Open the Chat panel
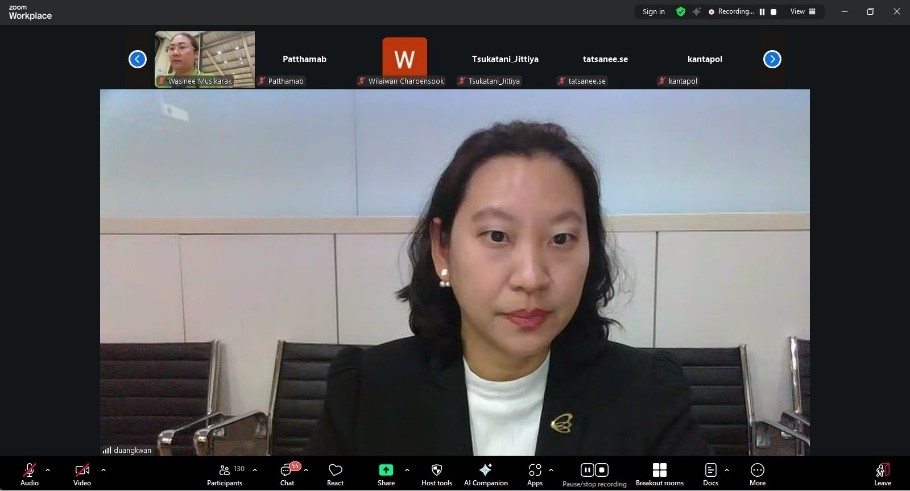 287,470
